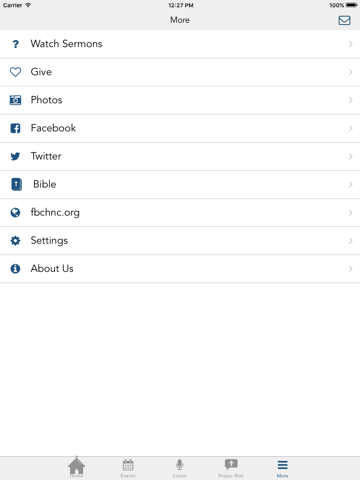
Task: Click the Settings gear icon
Action: [x=15, y=240]
